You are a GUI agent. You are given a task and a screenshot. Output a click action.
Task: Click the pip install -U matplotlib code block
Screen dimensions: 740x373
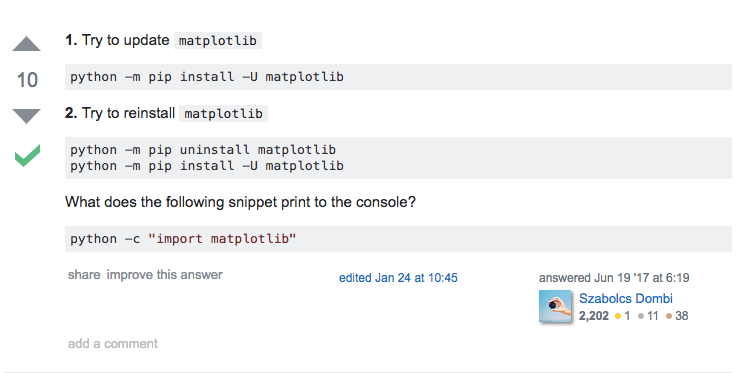pos(398,77)
